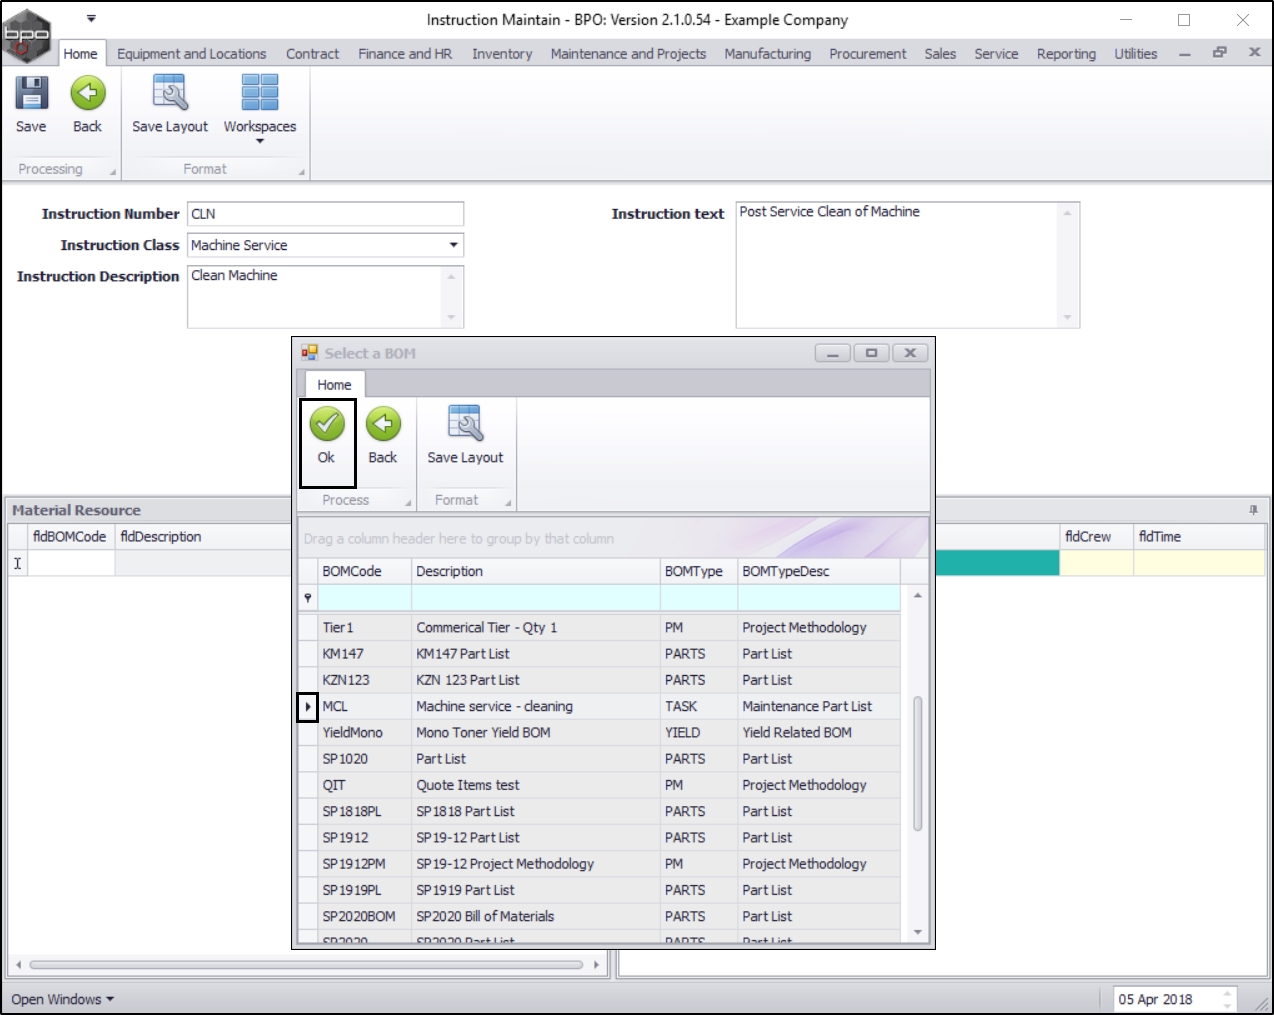Open the Manufacturing tab
1274x1015 pixels.
coord(768,54)
